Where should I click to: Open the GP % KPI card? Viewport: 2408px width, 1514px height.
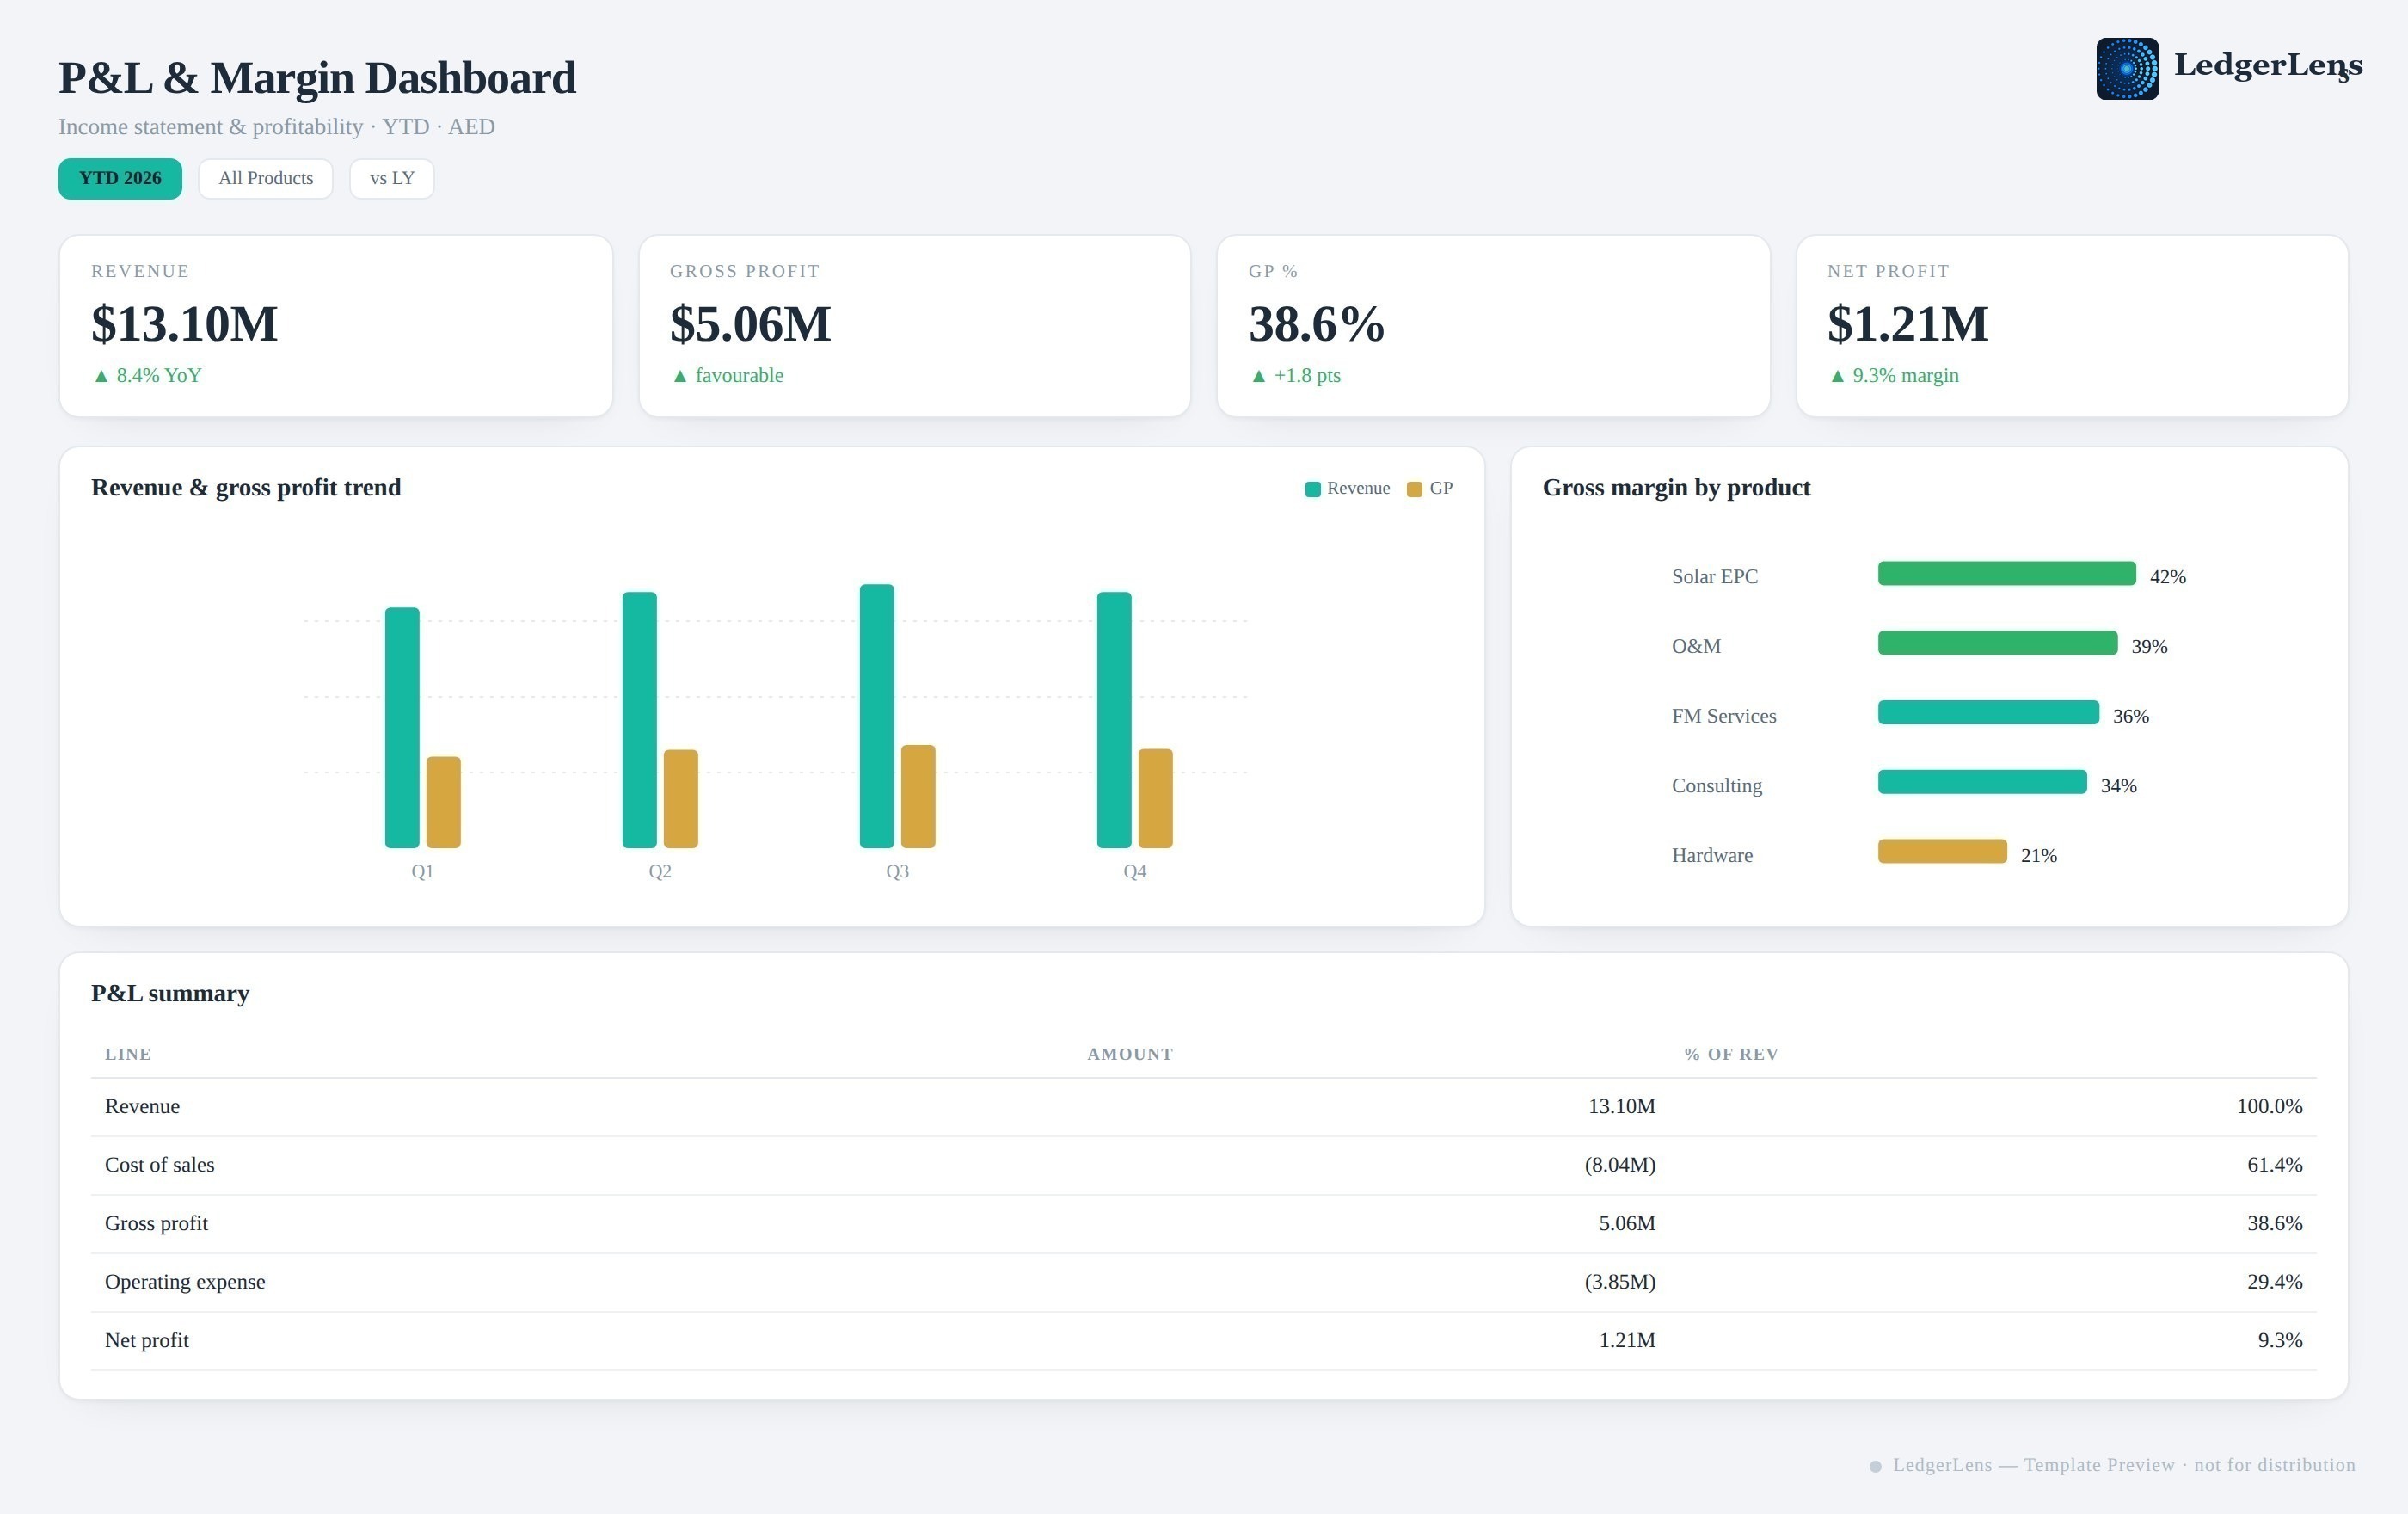coord(1493,326)
